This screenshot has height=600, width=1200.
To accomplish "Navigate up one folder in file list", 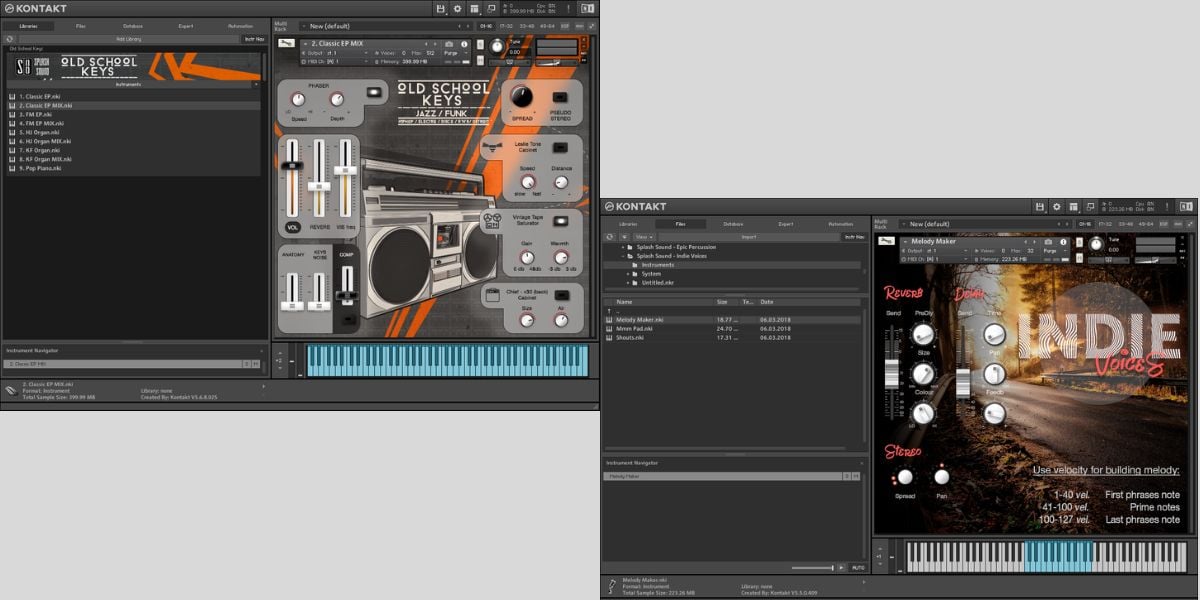I will click(x=610, y=310).
